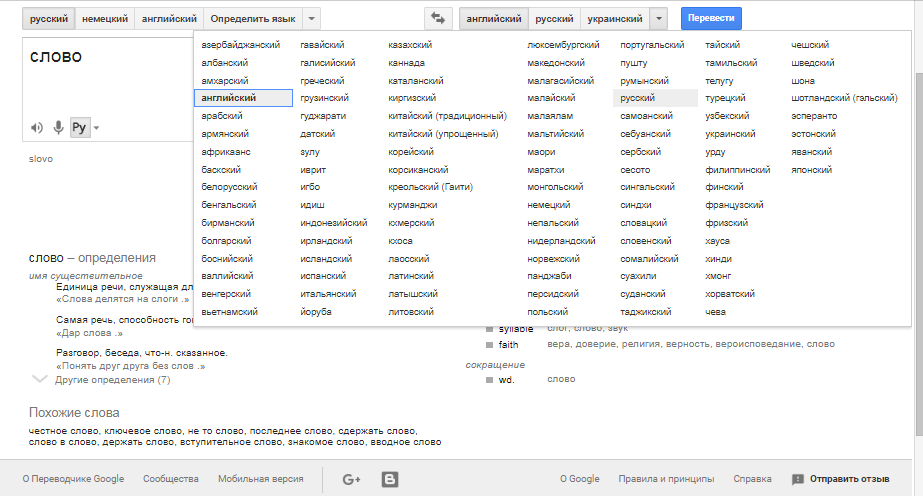This screenshot has width=923, height=496.
Task: Click the wd. abbreviation entry
Action: (506, 380)
